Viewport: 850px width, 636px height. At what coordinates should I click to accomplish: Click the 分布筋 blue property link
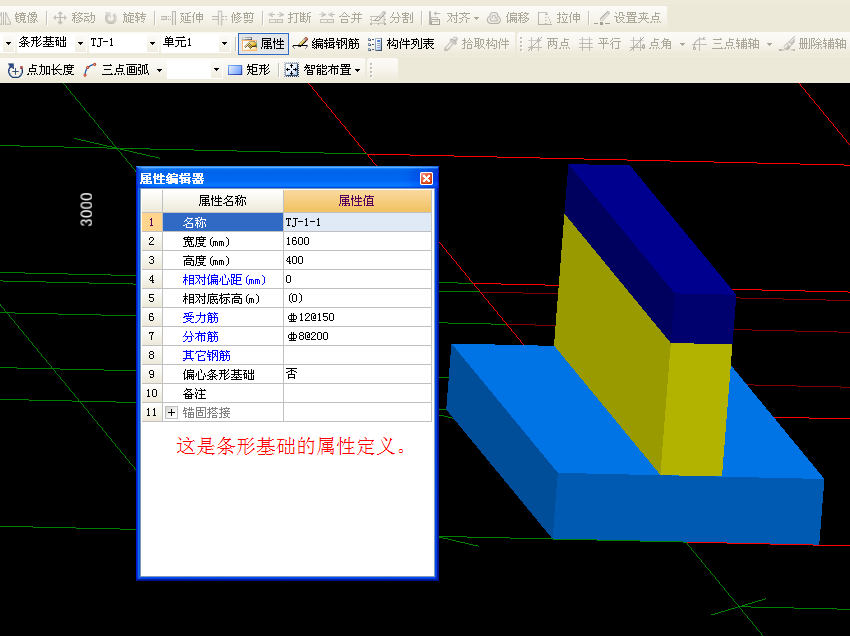201,337
